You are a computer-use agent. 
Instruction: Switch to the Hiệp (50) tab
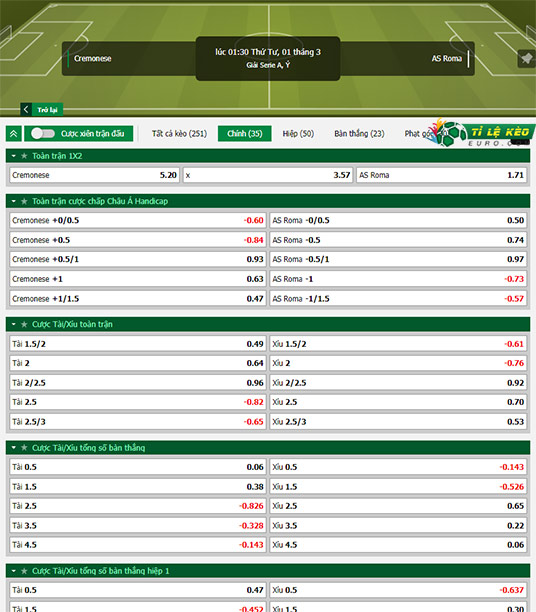point(298,133)
